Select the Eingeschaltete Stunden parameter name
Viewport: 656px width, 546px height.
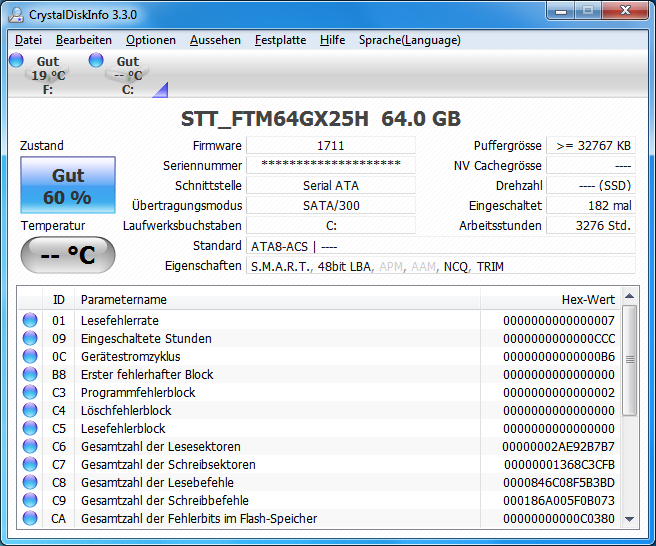(x=146, y=338)
